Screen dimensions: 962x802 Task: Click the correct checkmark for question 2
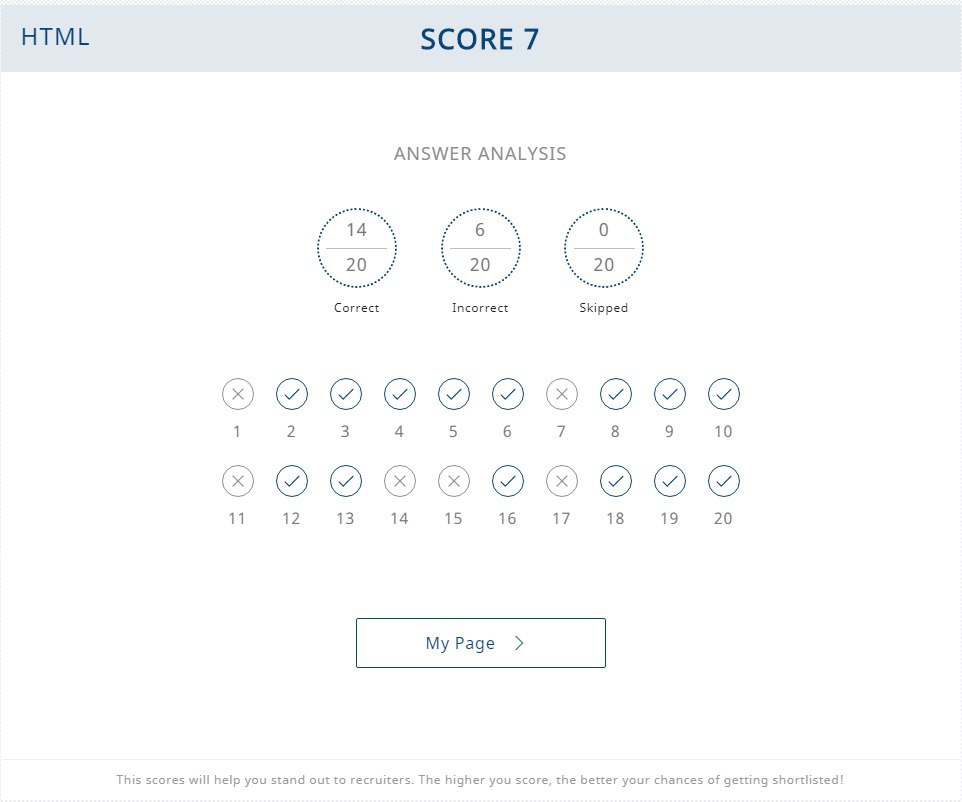(x=292, y=394)
